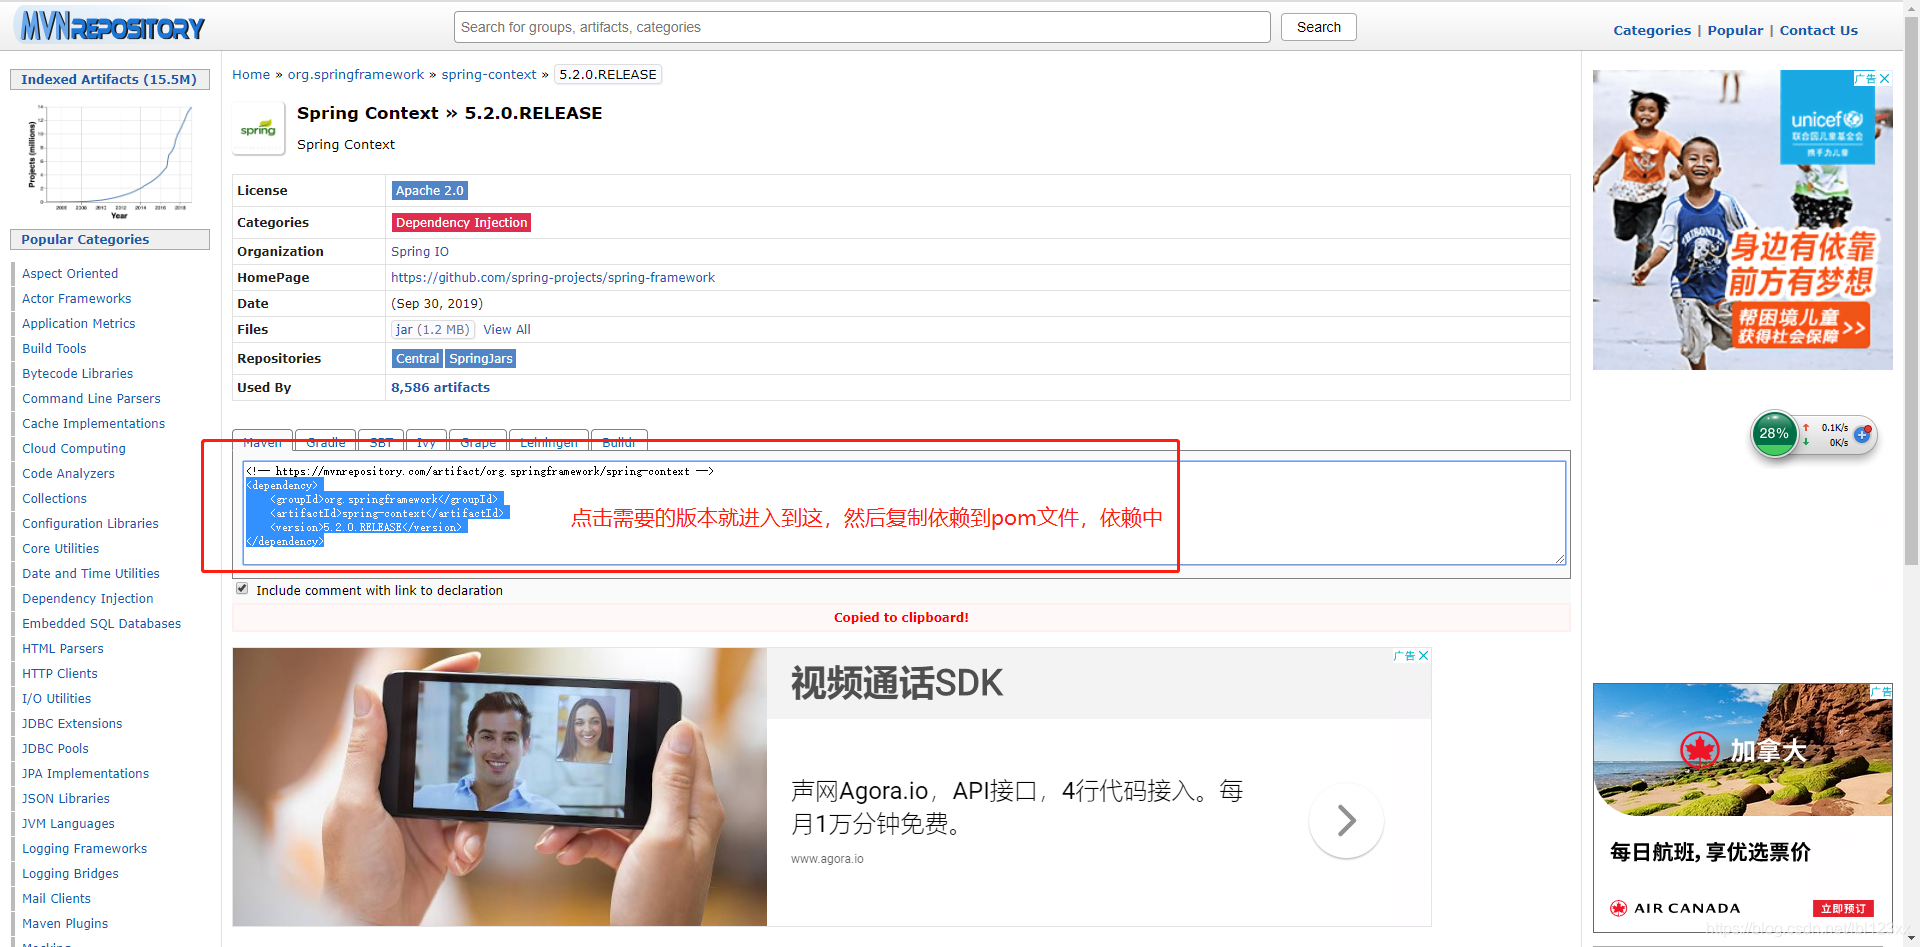Click the Indexed Artifacts growth chart

point(110,160)
